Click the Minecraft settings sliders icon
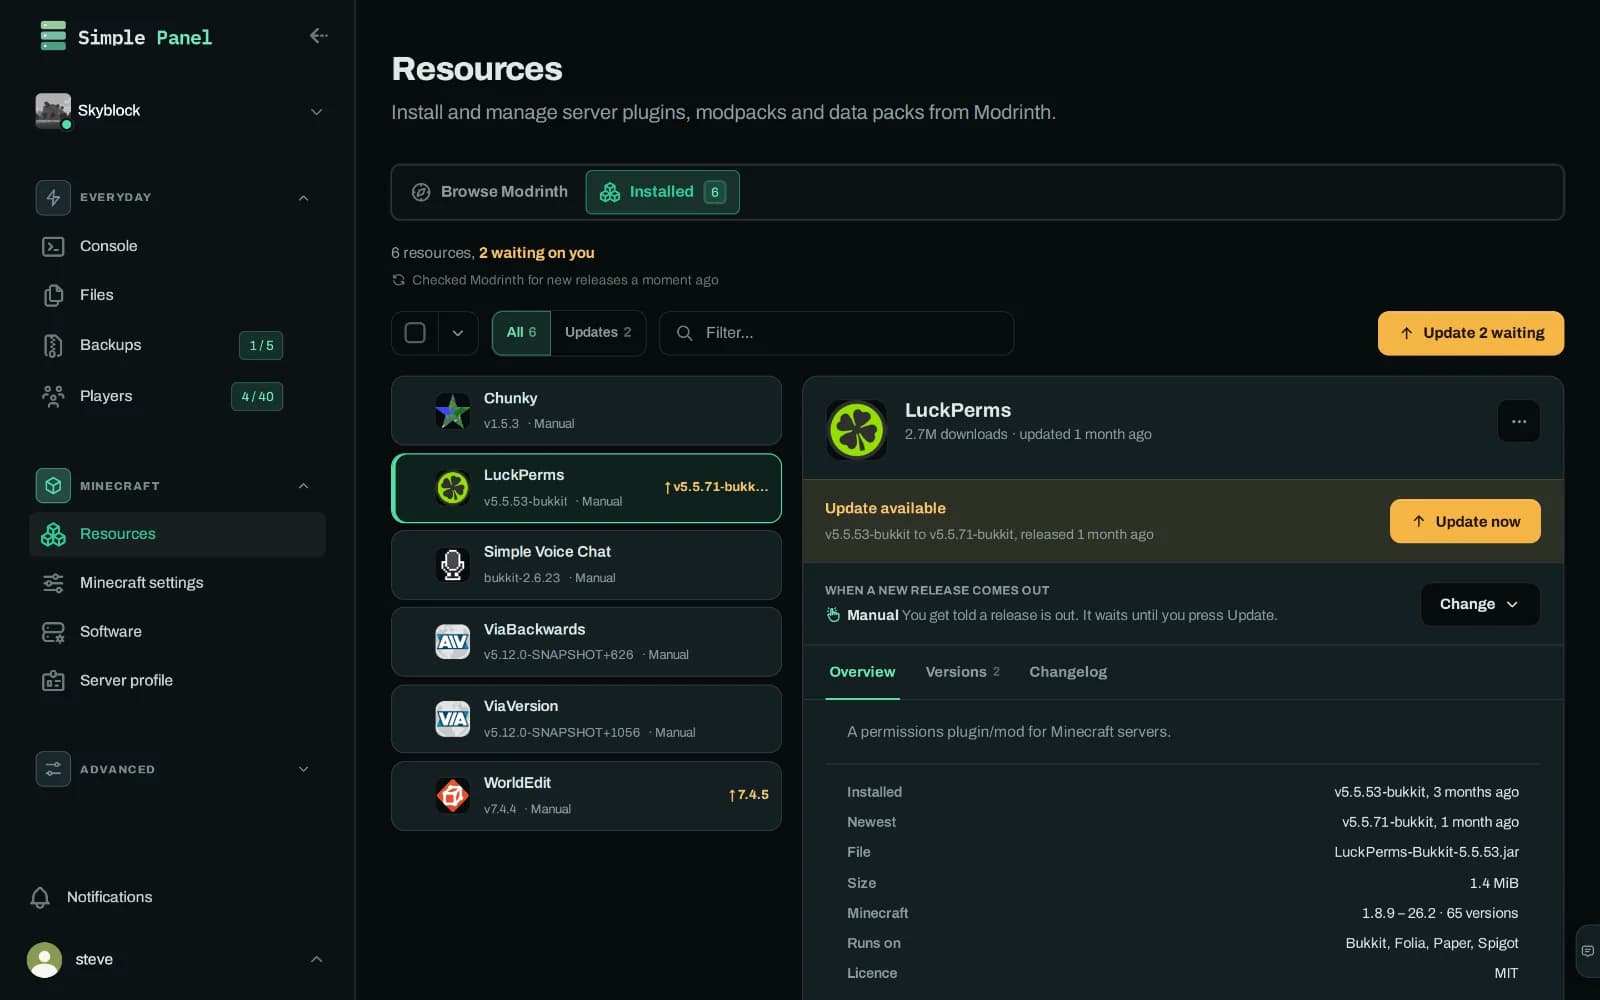Image resolution: width=1600 pixels, height=1000 pixels. tap(53, 583)
